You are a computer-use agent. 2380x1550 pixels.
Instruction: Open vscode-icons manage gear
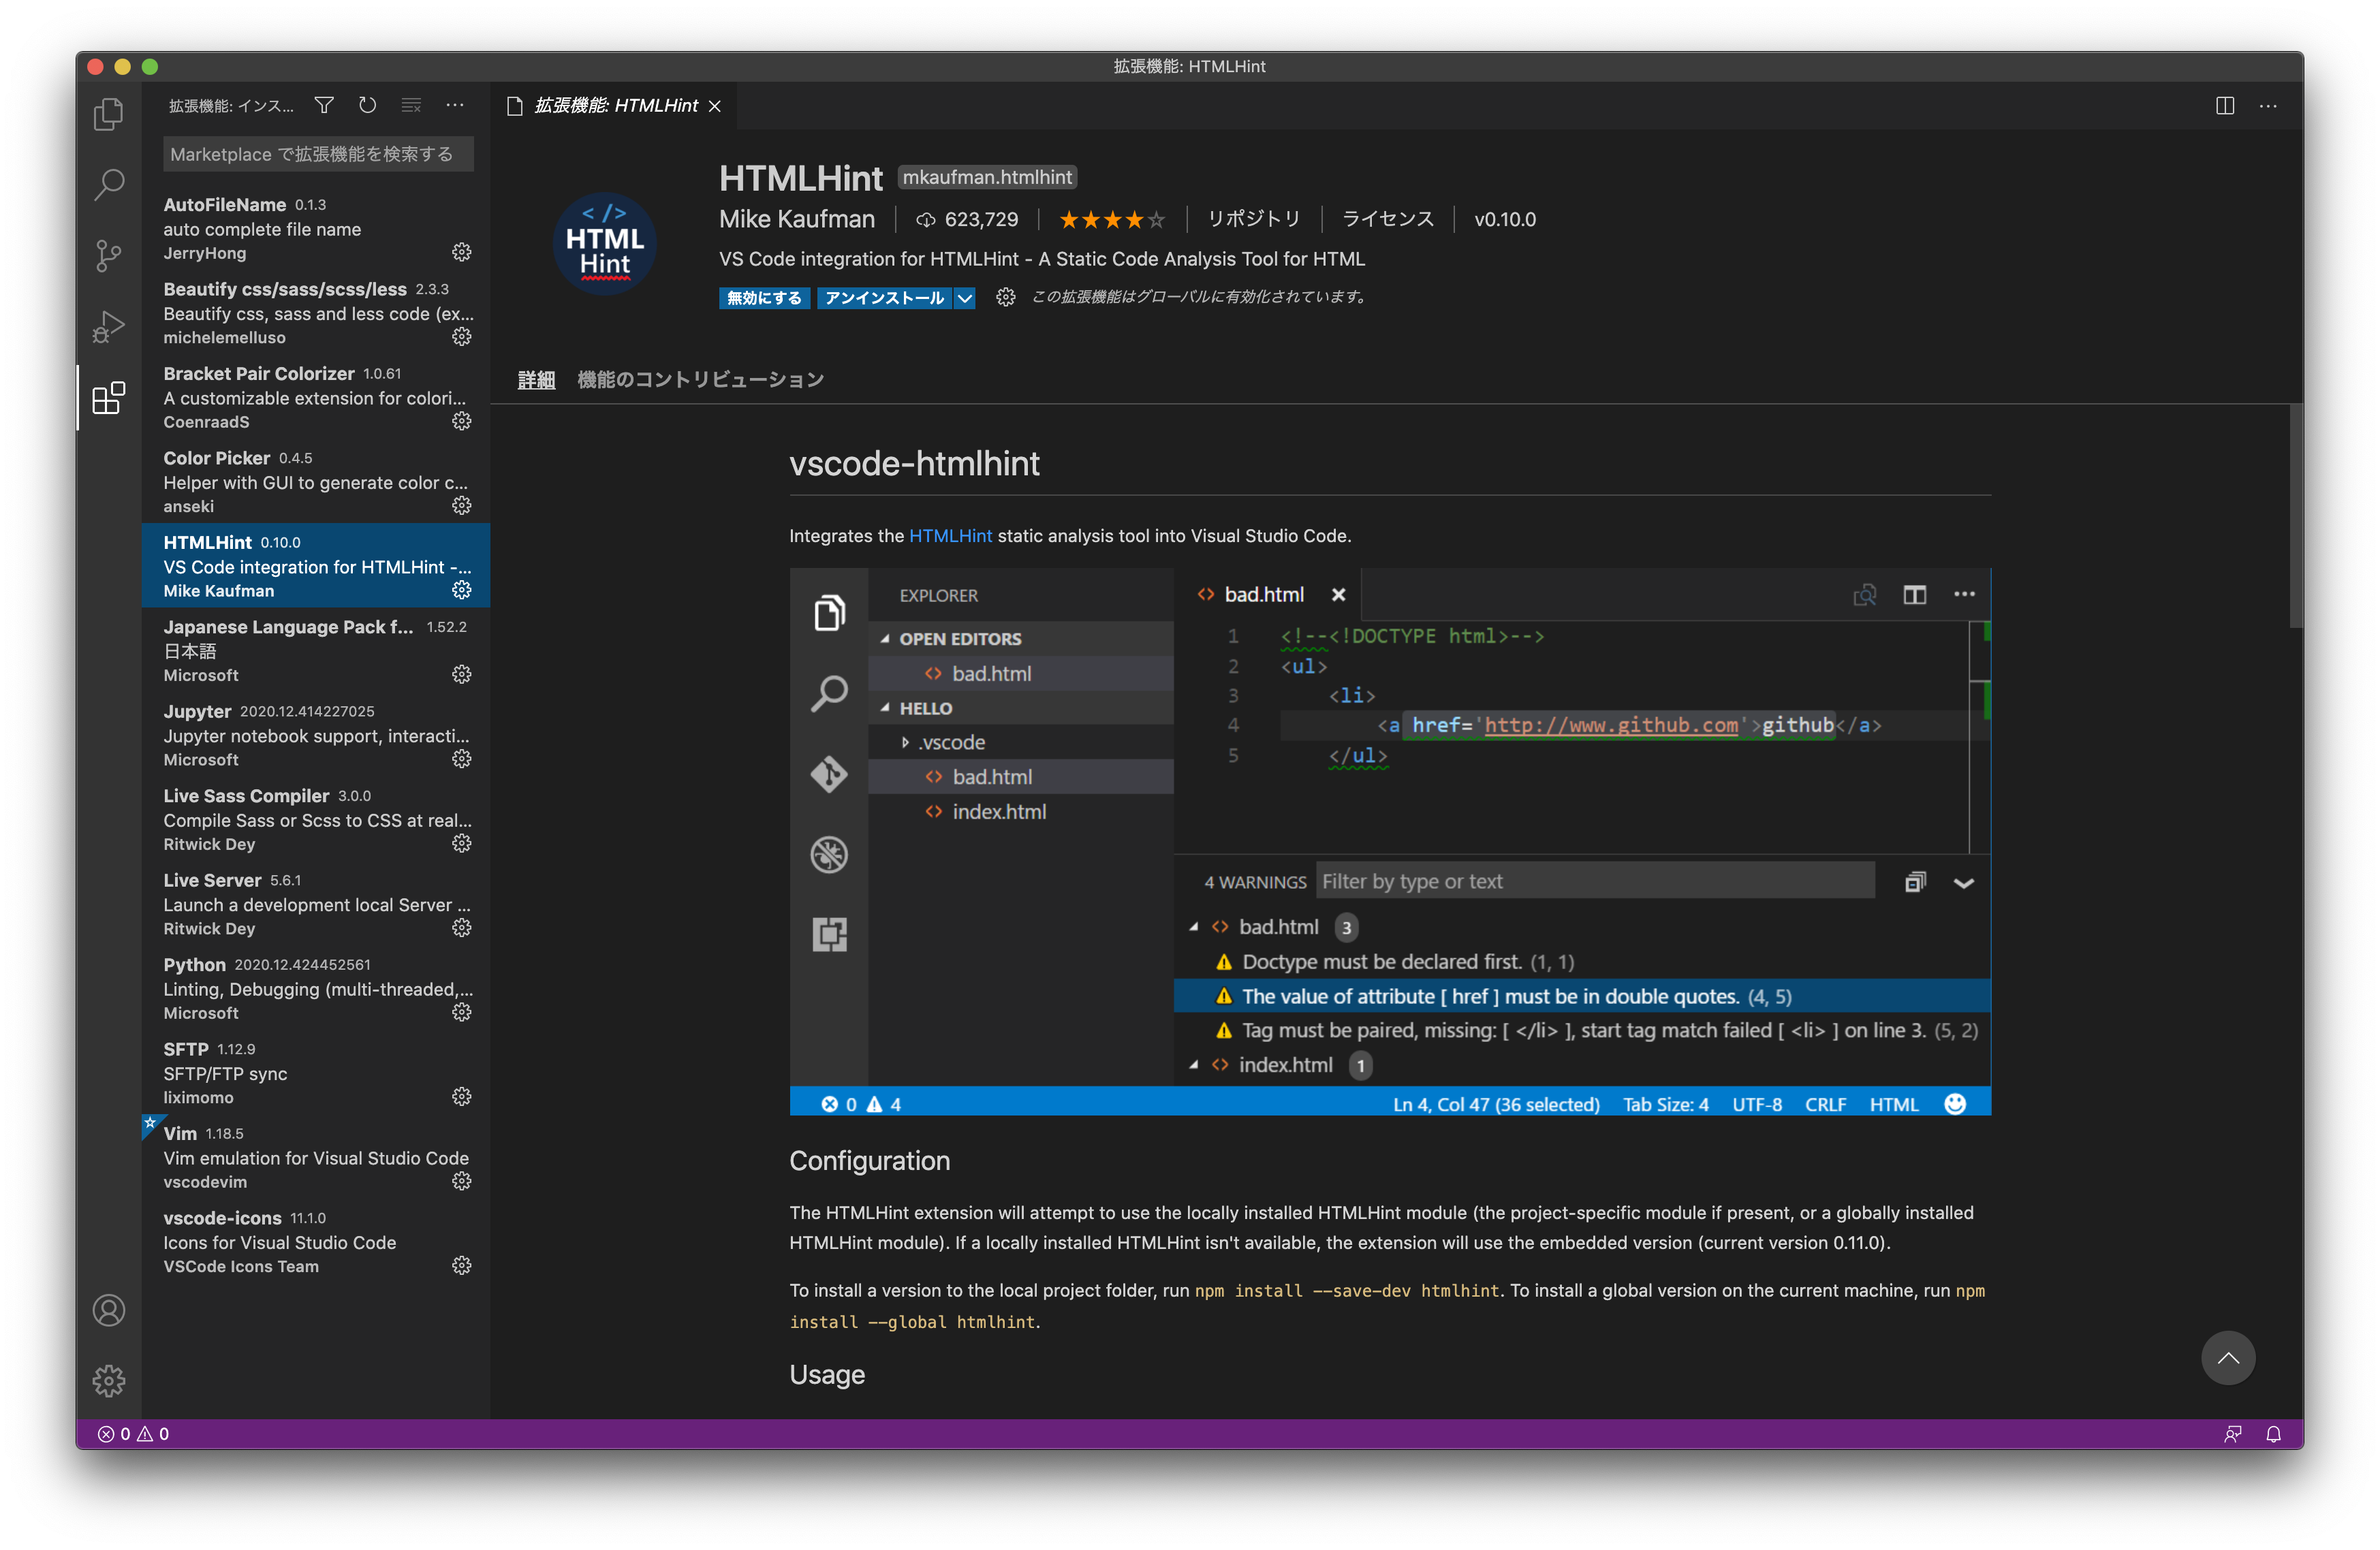461,1266
